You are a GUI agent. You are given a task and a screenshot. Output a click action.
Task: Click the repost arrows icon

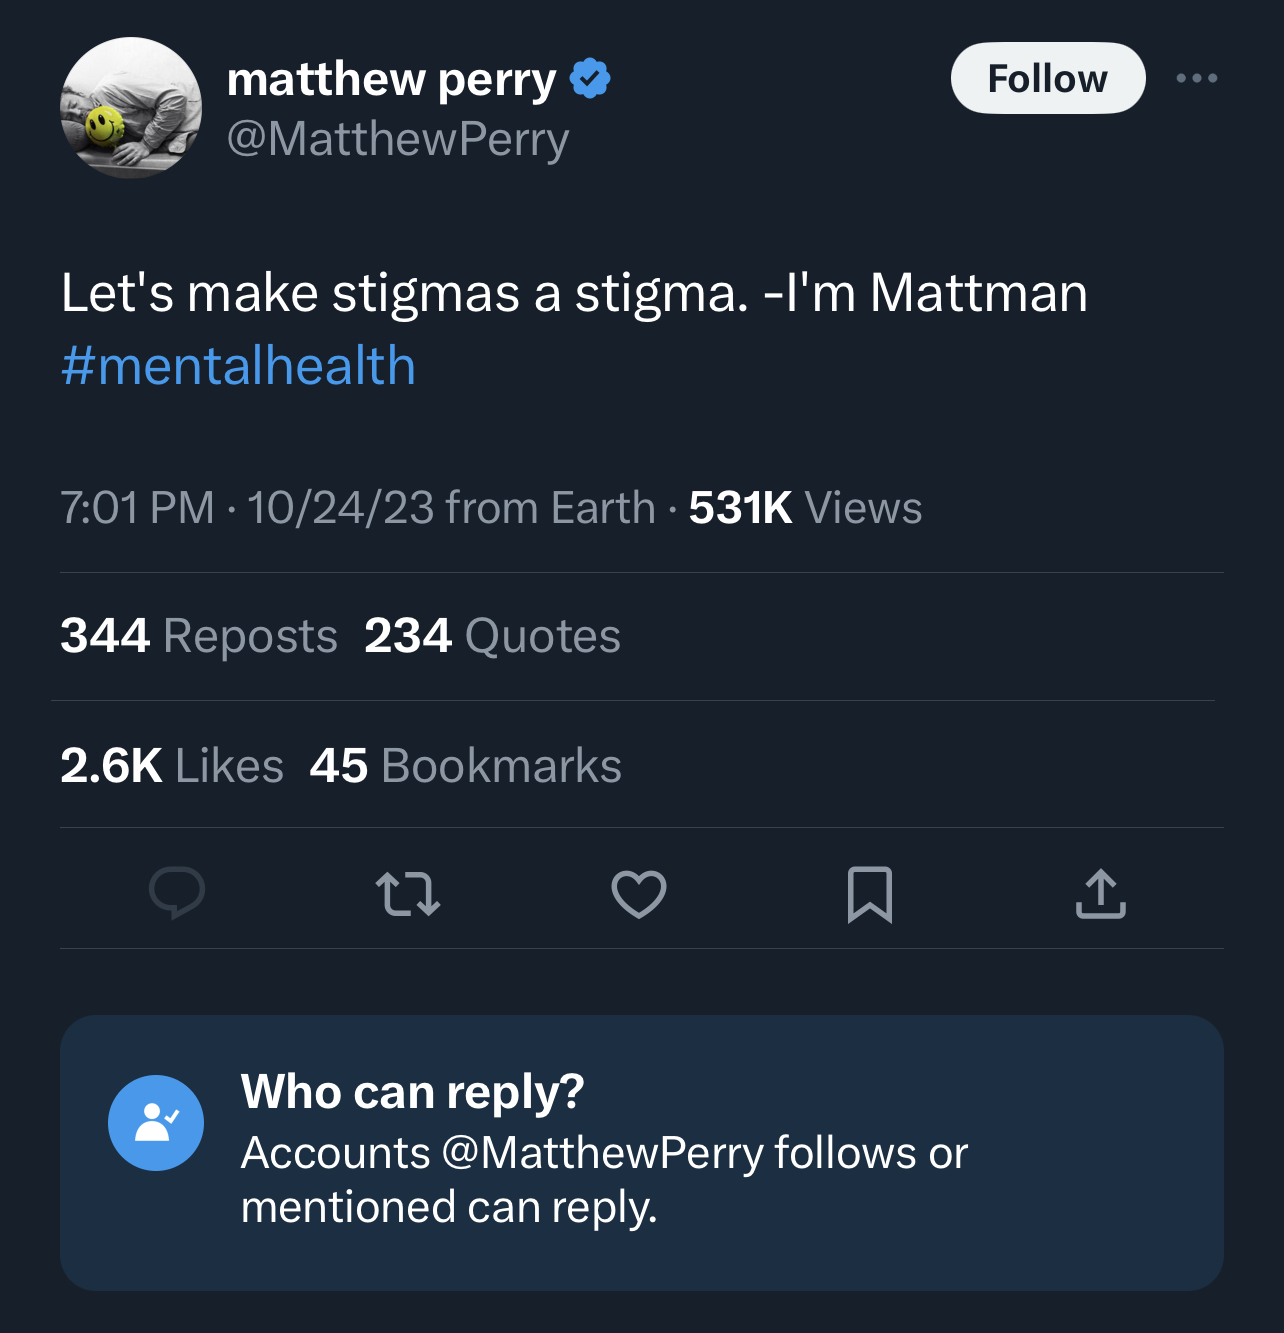coord(407,894)
